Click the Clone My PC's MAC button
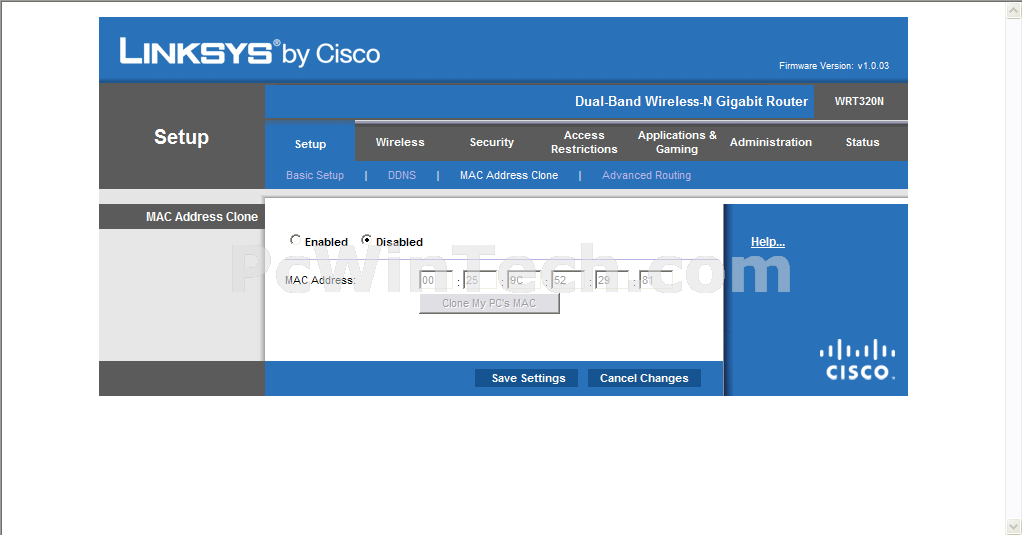 point(489,303)
